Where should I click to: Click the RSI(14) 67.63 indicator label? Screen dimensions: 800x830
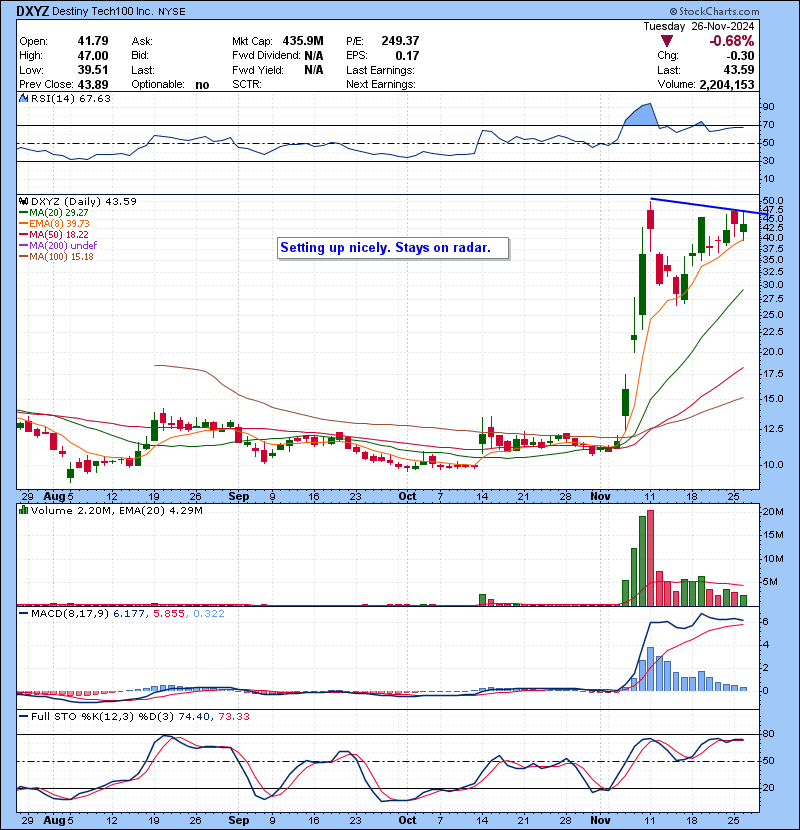pos(71,98)
